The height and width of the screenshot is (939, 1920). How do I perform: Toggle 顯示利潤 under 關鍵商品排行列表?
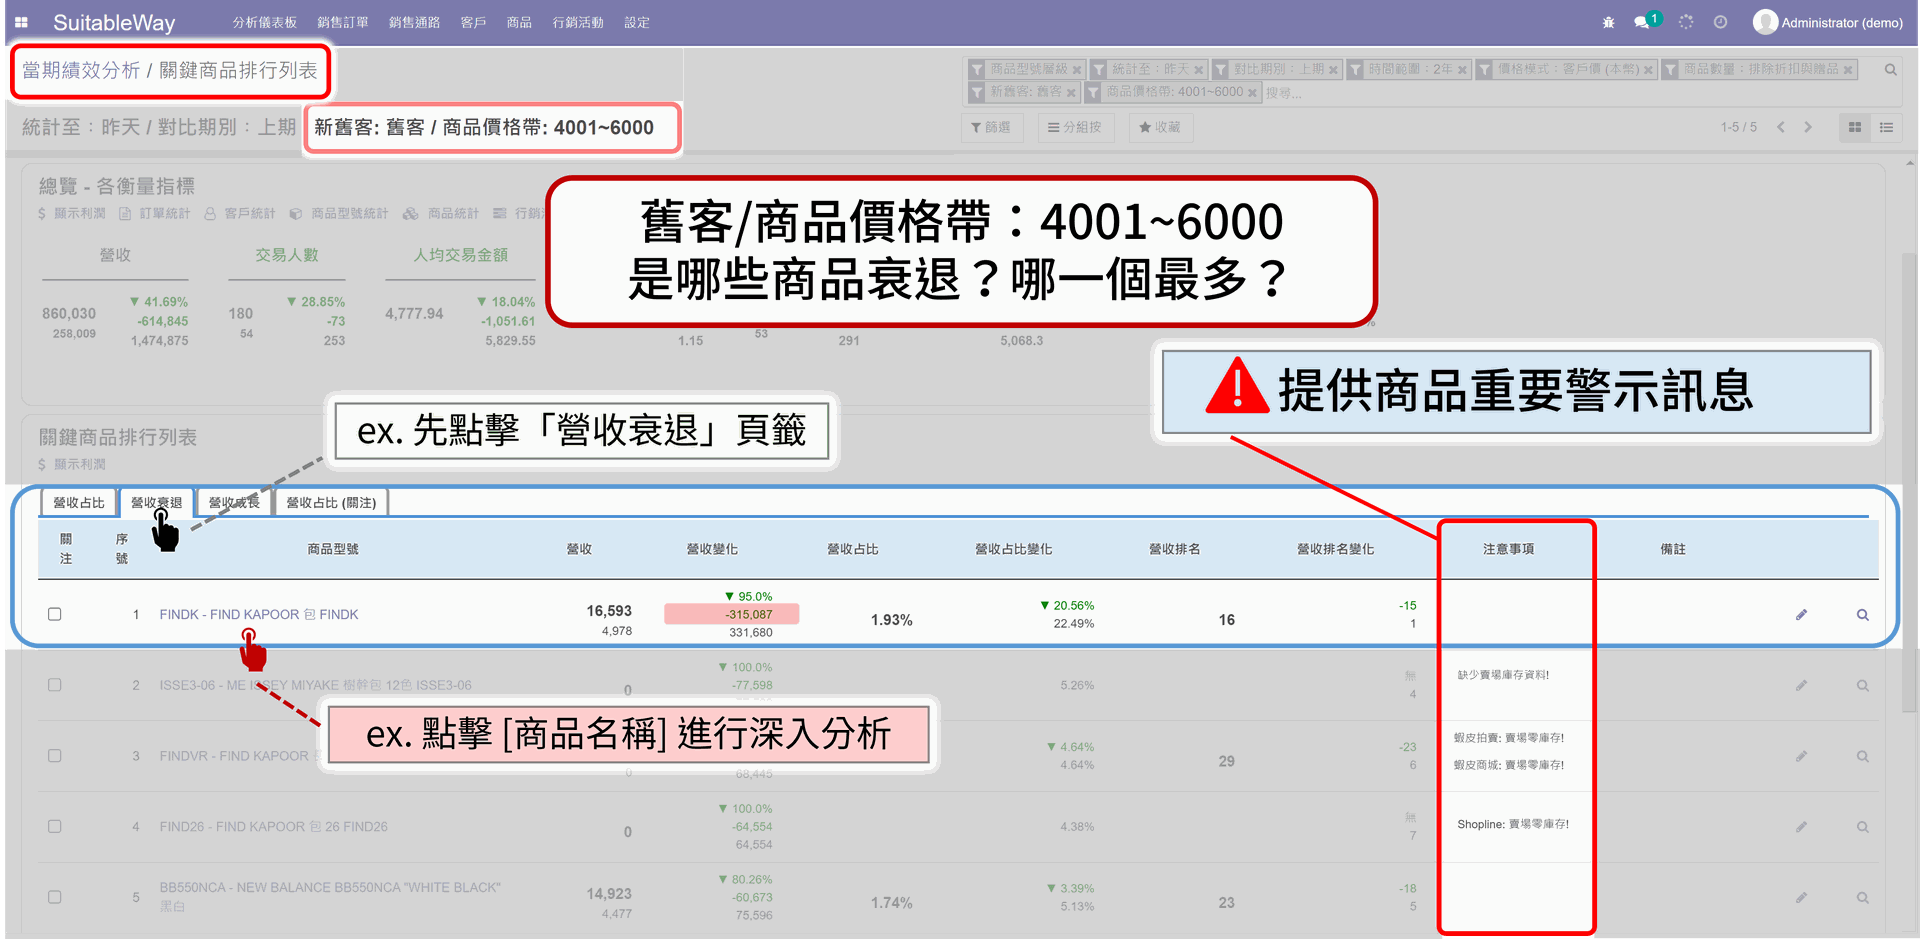(x=71, y=464)
